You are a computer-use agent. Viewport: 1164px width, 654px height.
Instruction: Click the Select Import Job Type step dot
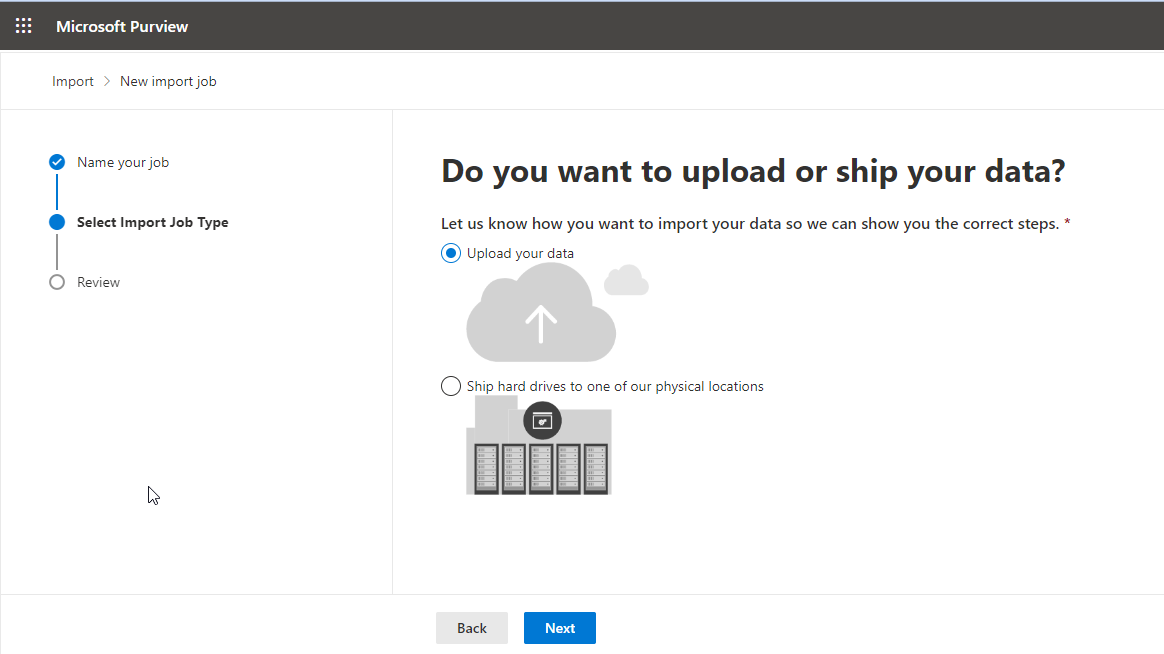(x=57, y=222)
